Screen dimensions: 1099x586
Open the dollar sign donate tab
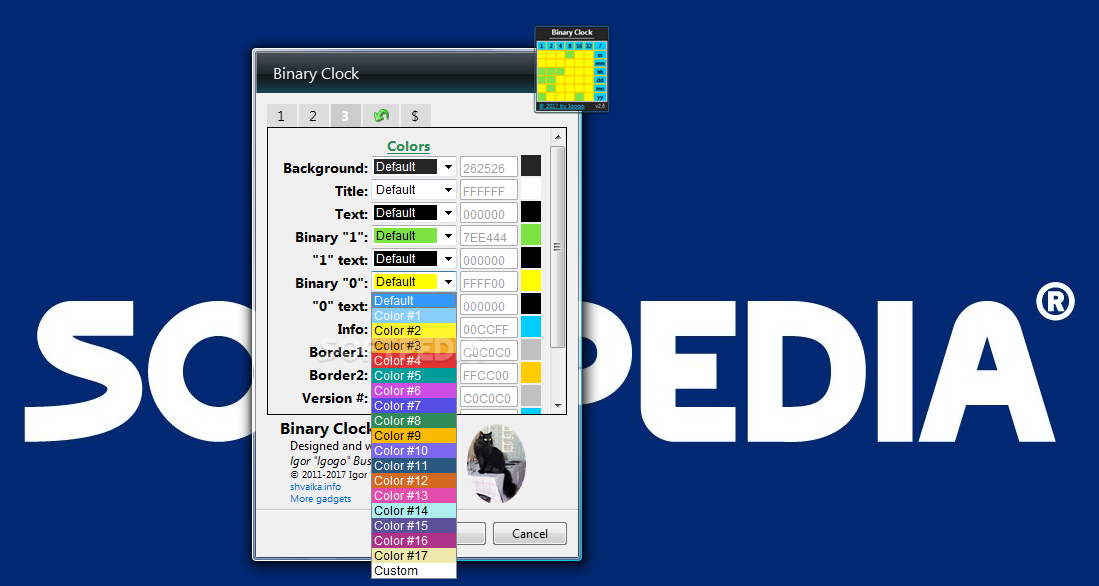click(415, 116)
